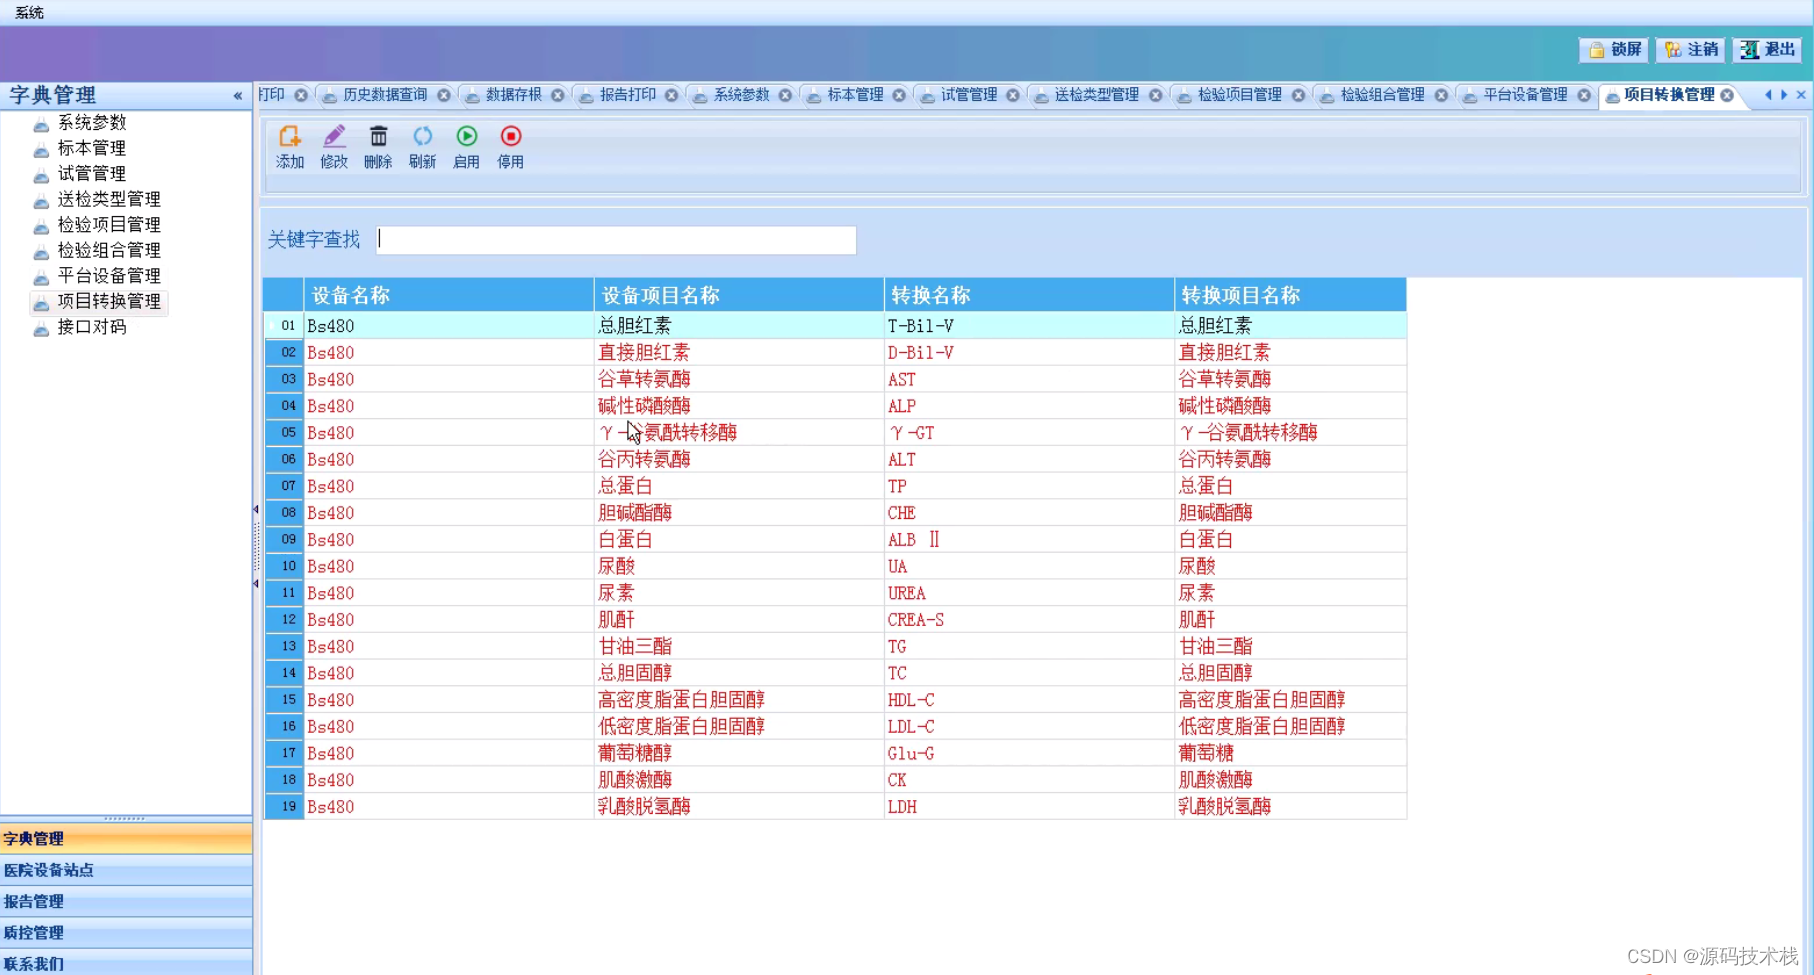Open 检验项目管理 in the sidebar tree
1814x975 pixels.
109,225
